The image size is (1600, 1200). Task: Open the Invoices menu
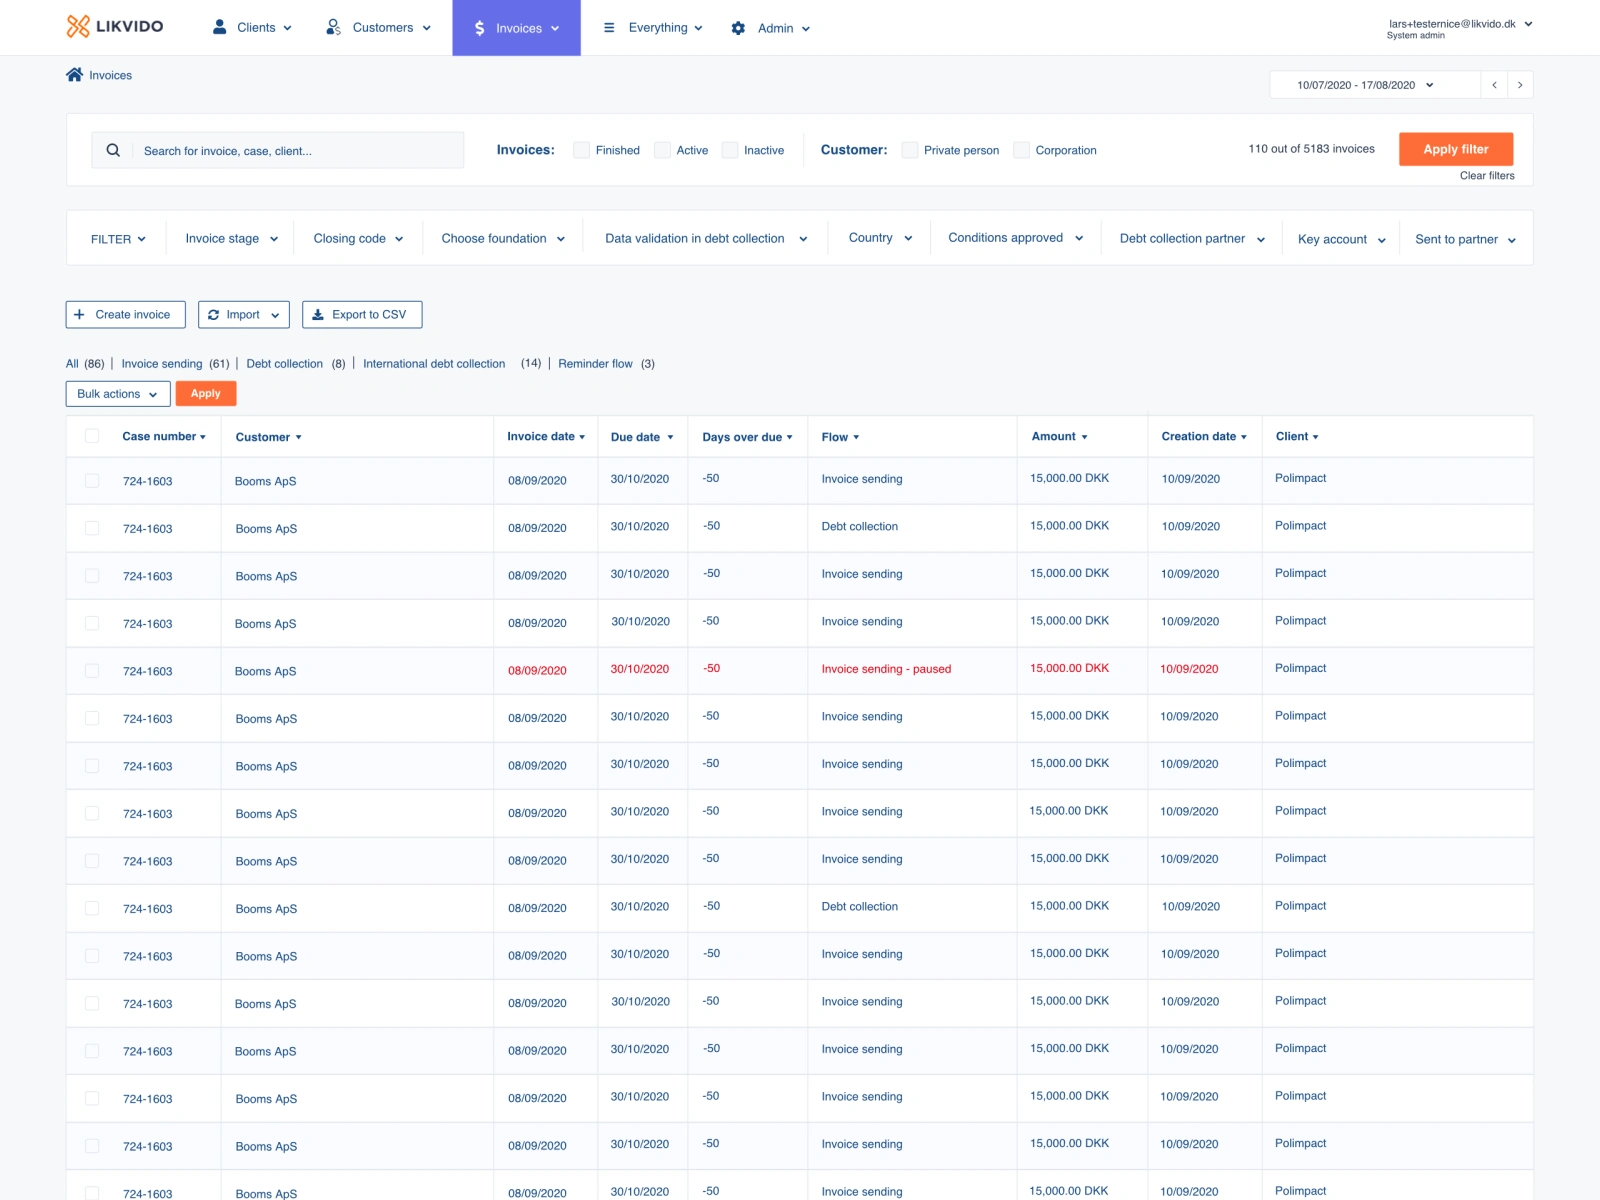point(516,28)
